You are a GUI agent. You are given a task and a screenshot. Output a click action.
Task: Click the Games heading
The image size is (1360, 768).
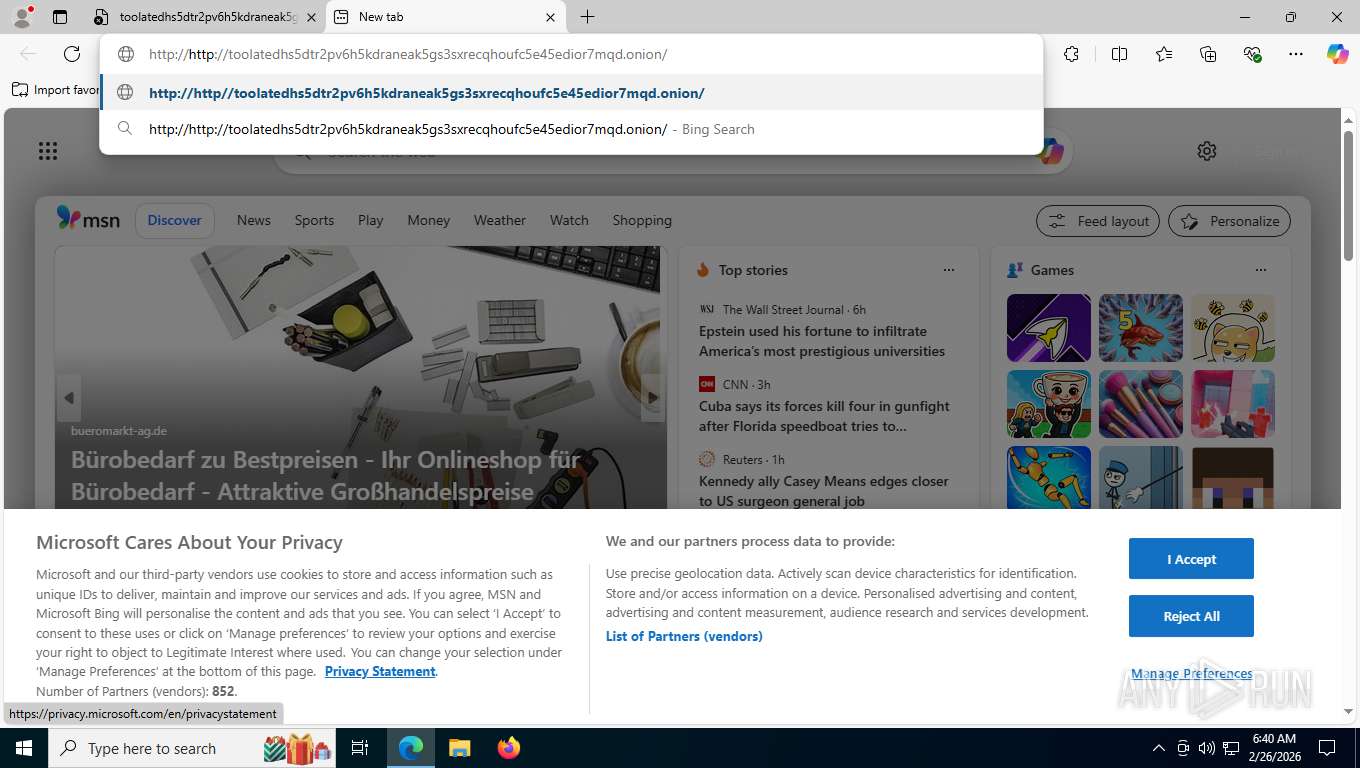pos(1052,270)
